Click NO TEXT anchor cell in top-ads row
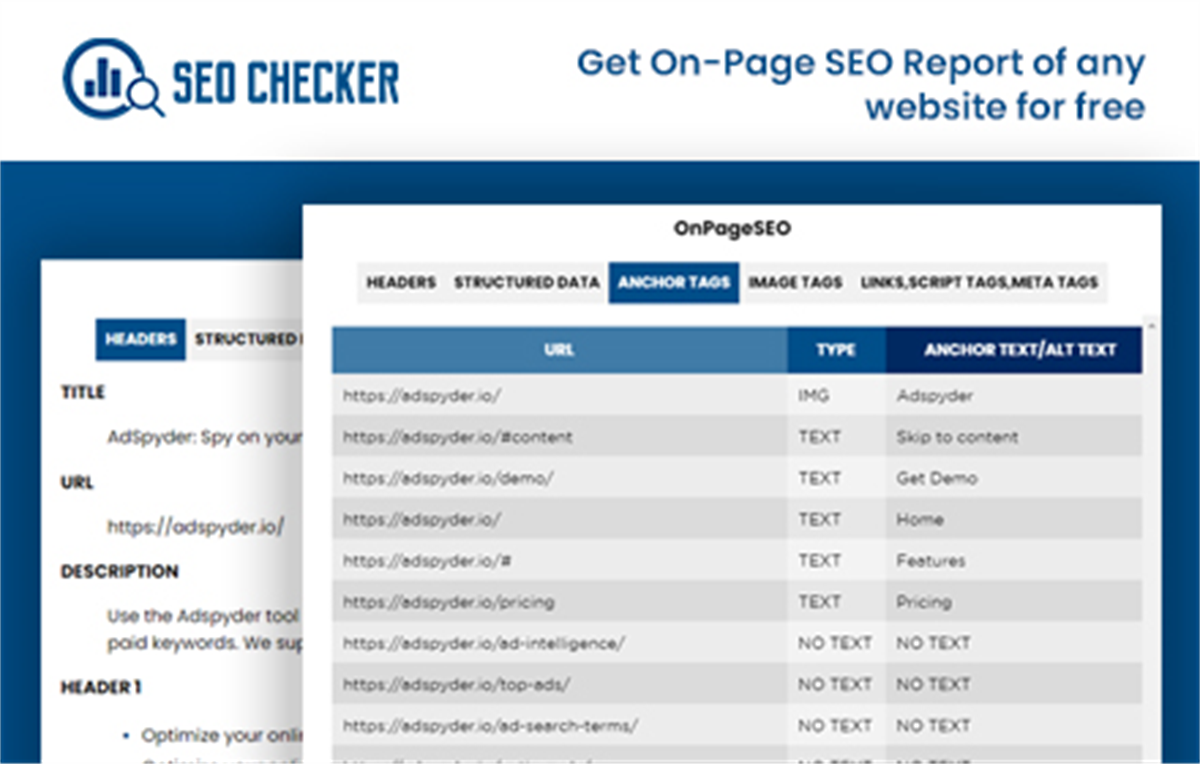1200x764 pixels. click(x=1014, y=684)
